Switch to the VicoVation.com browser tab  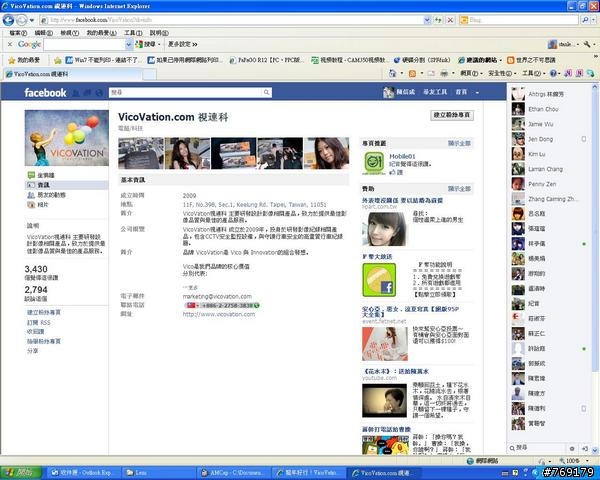[x=73, y=74]
